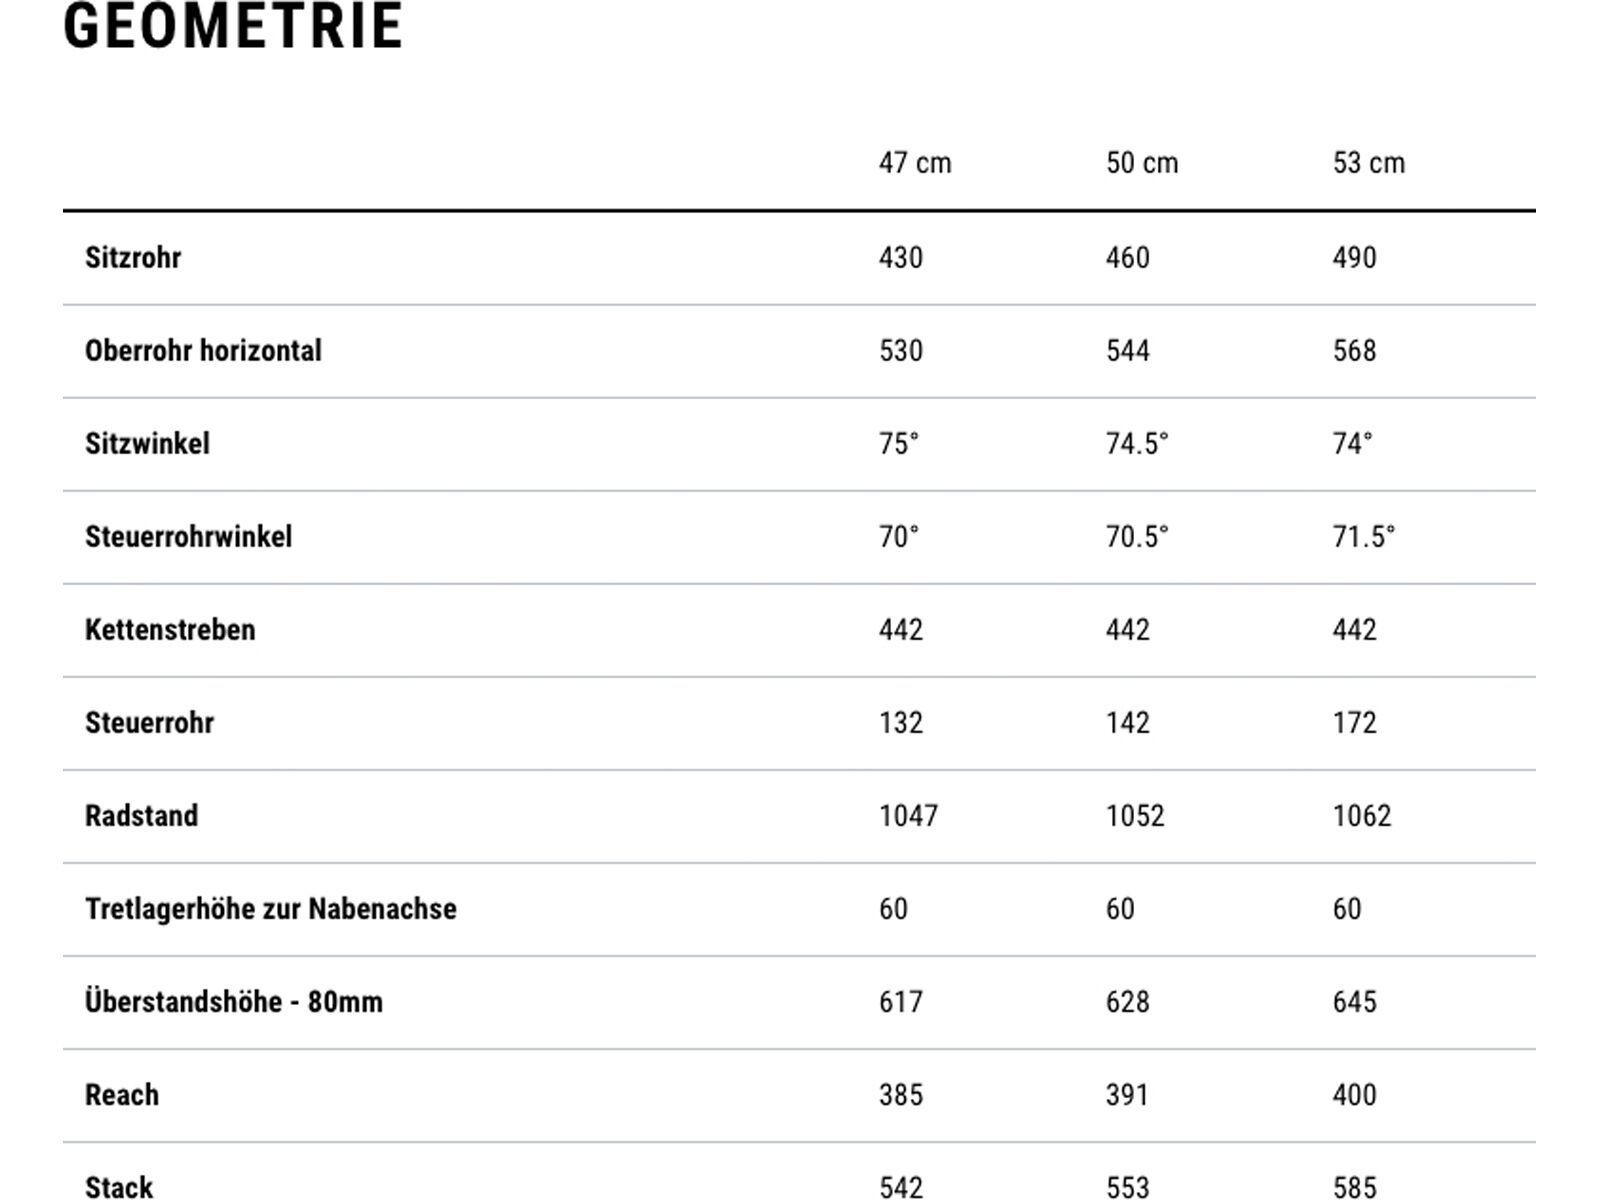Viewport: 1600px width, 1200px height.
Task: Click the Reach row label
Action: [x=121, y=1095]
